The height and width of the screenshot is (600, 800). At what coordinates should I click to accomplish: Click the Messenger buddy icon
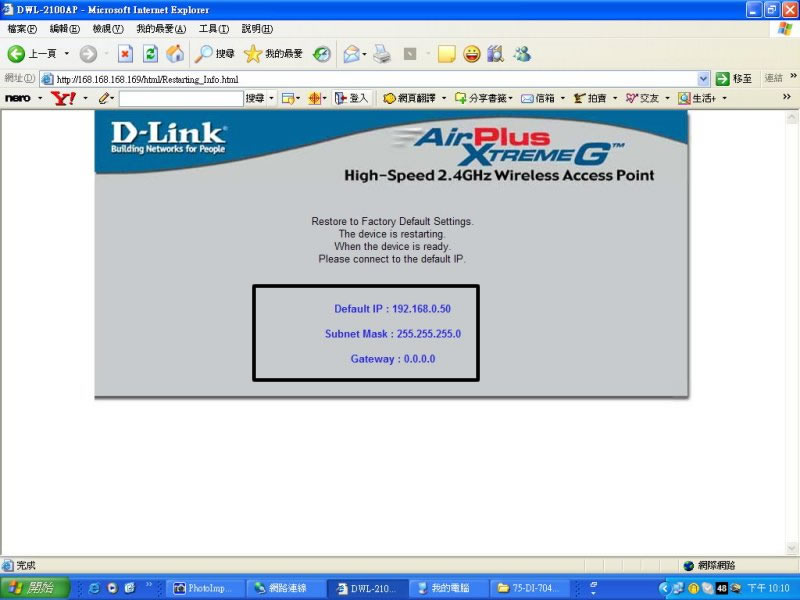[522, 54]
